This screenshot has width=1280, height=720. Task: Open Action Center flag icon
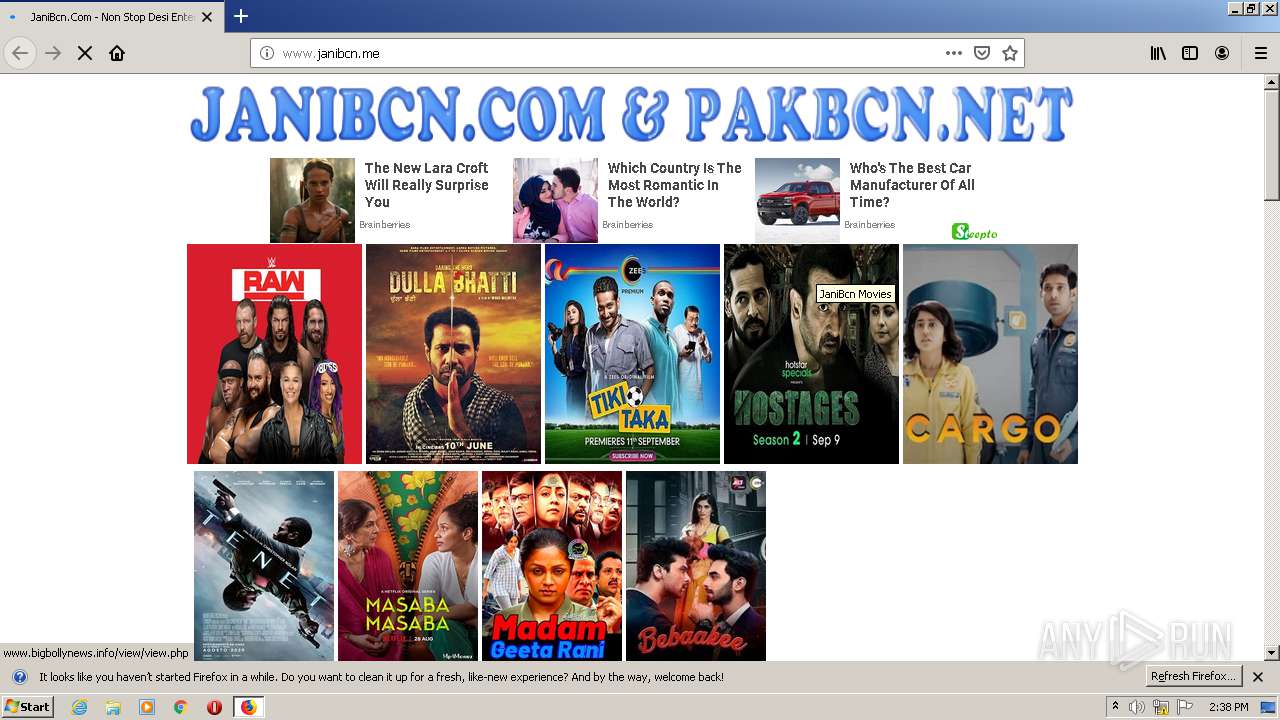pyautogui.click(x=1185, y=707)
